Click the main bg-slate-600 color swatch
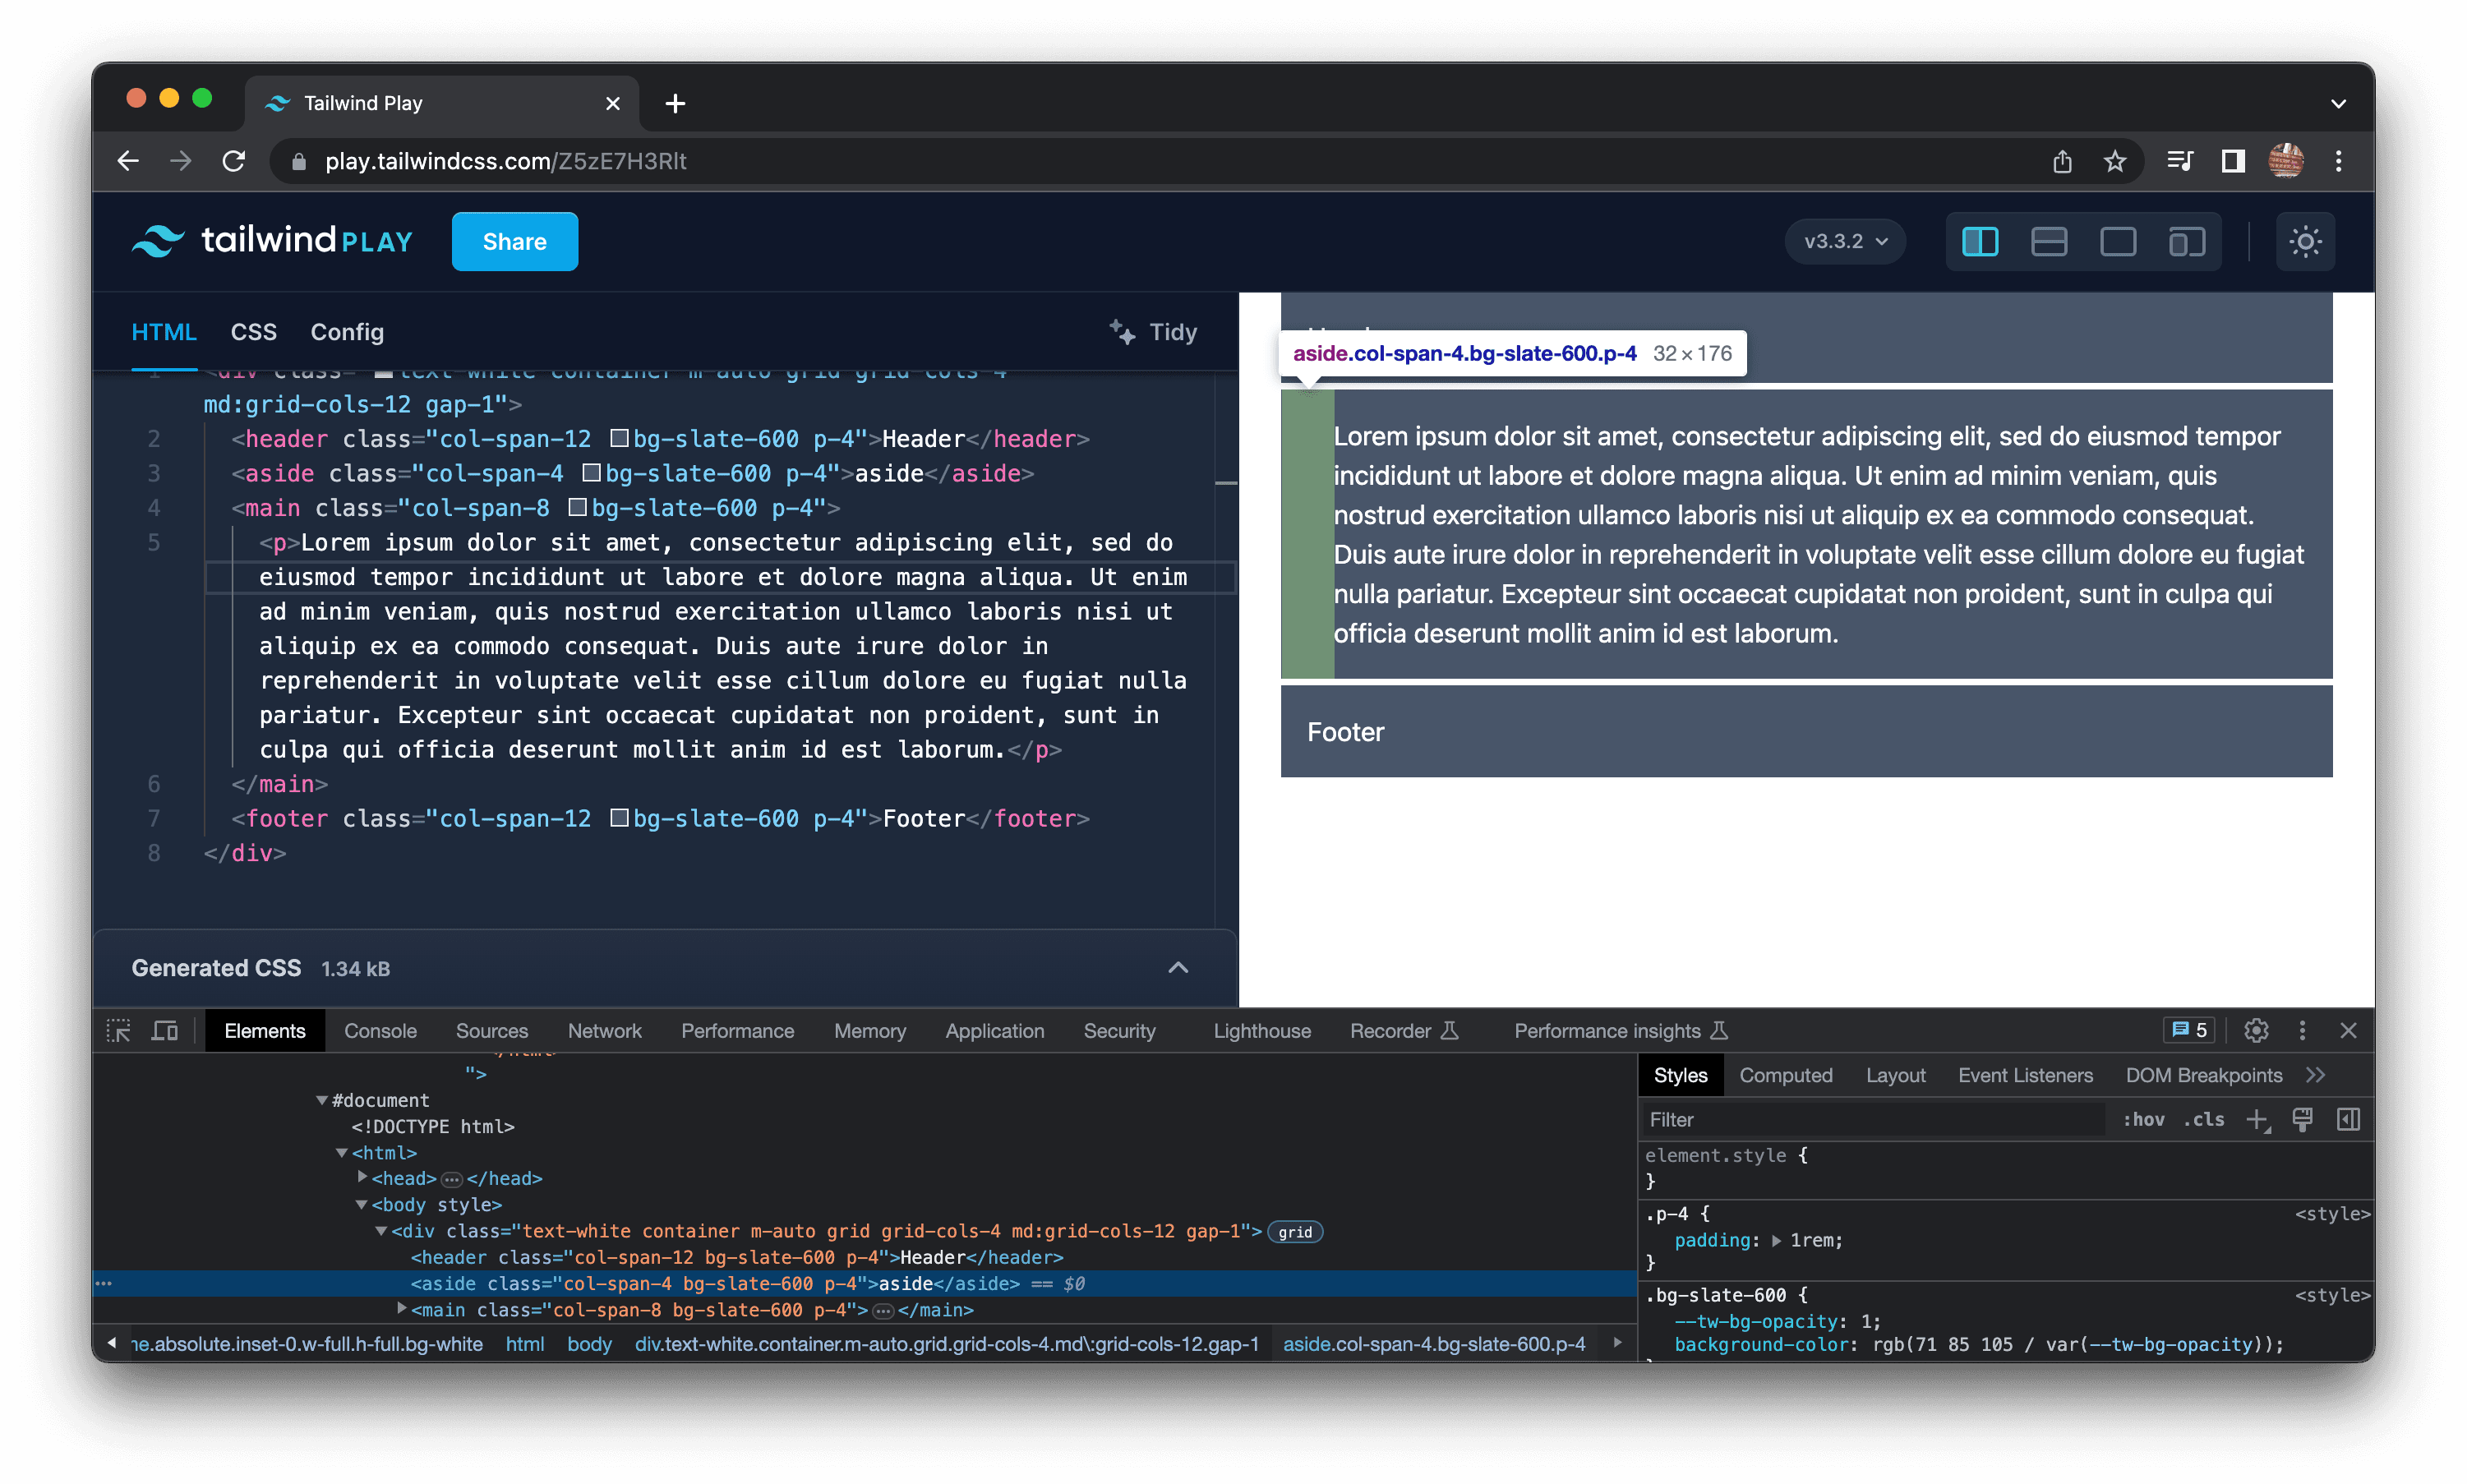The width and height of the screenshot is (2467, 1484). tap(577, 507)
